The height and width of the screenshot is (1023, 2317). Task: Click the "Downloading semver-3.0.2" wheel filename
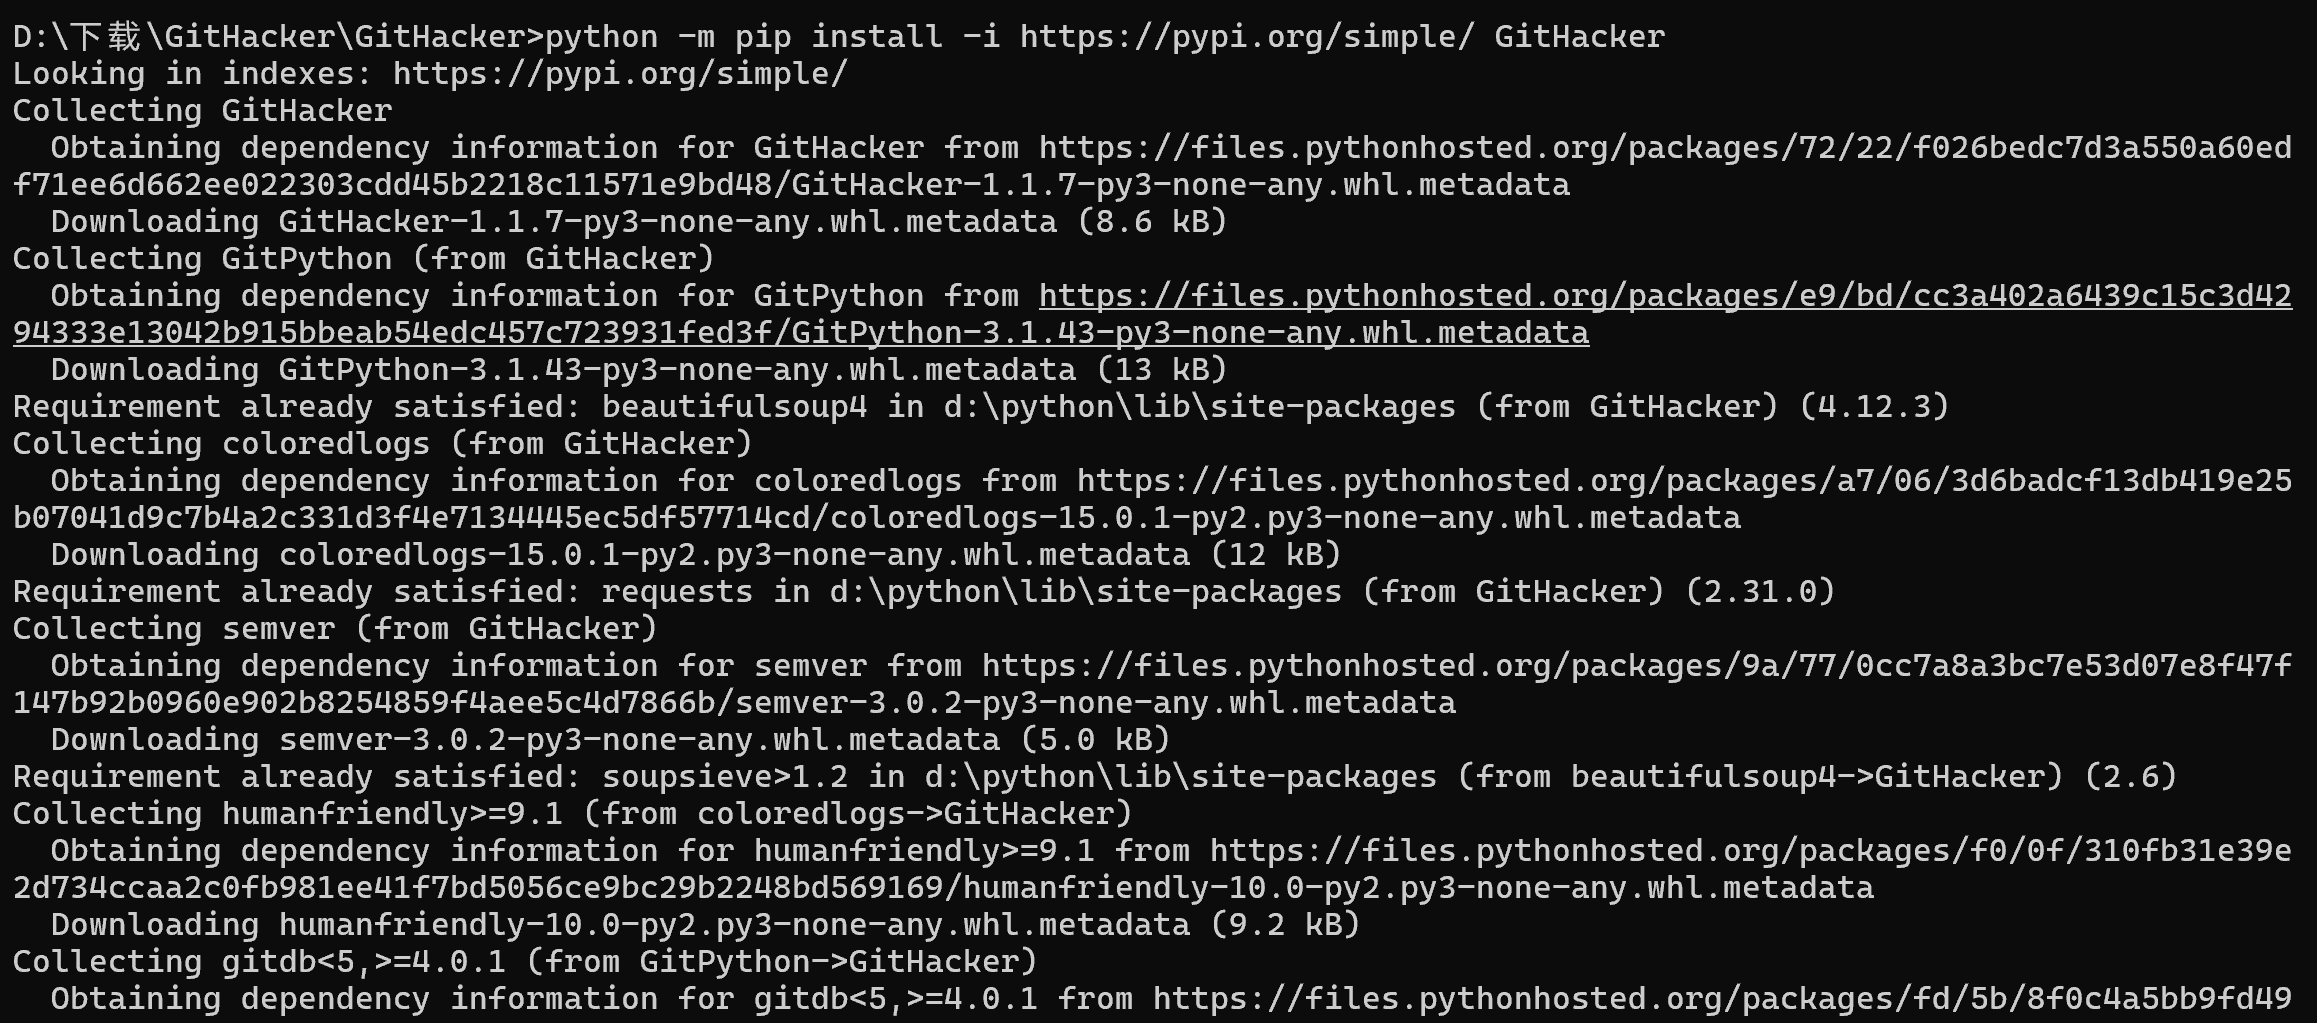[638, 741]
